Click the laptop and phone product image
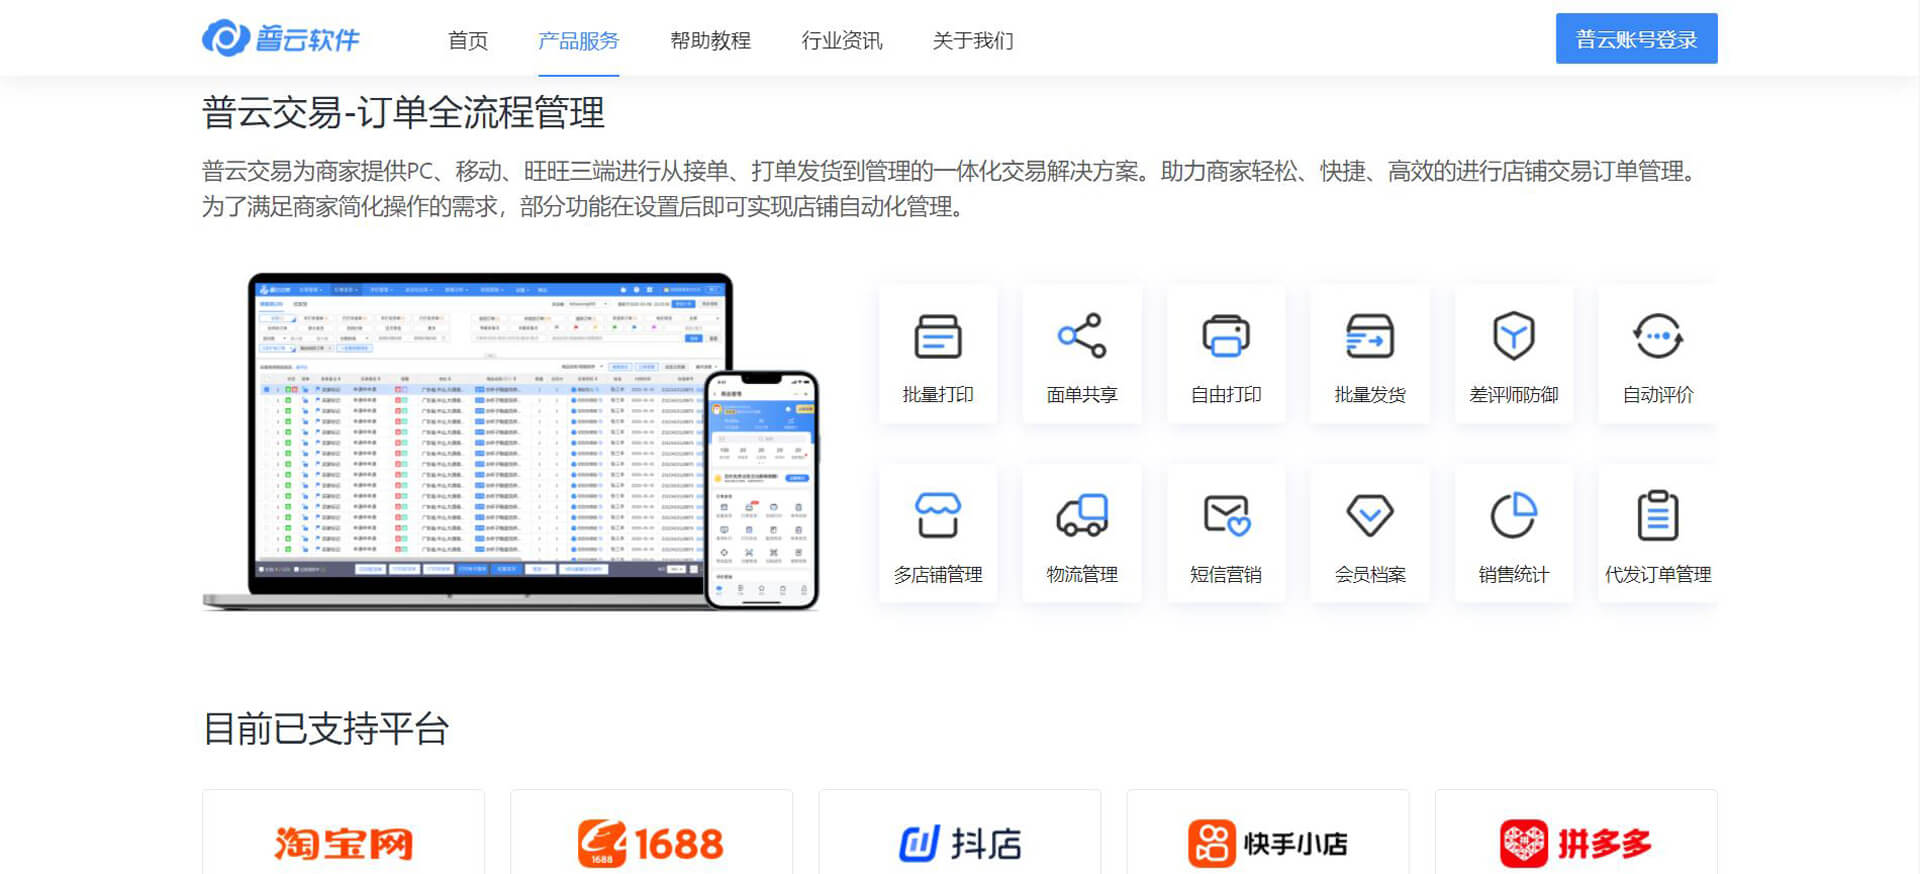Viewport: 1920px width, 874px height. (x=510, y=441)
